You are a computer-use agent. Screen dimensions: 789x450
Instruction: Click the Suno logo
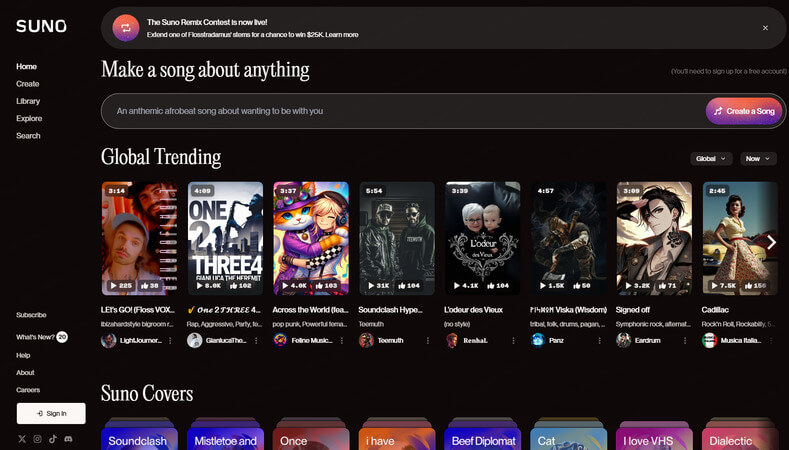(x=41, y=26)
